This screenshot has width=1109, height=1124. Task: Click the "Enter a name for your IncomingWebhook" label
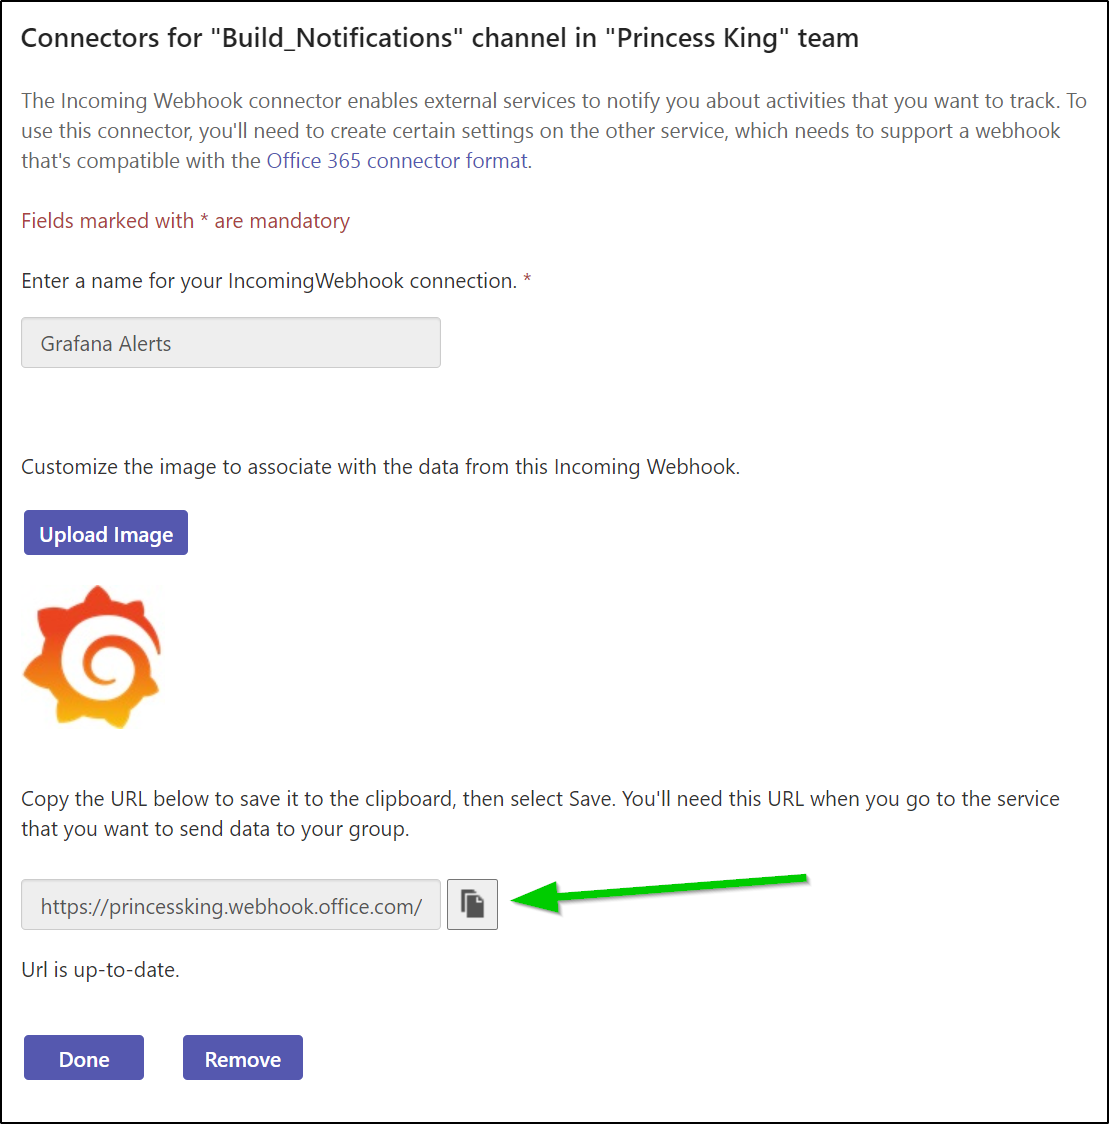(269, 281)
